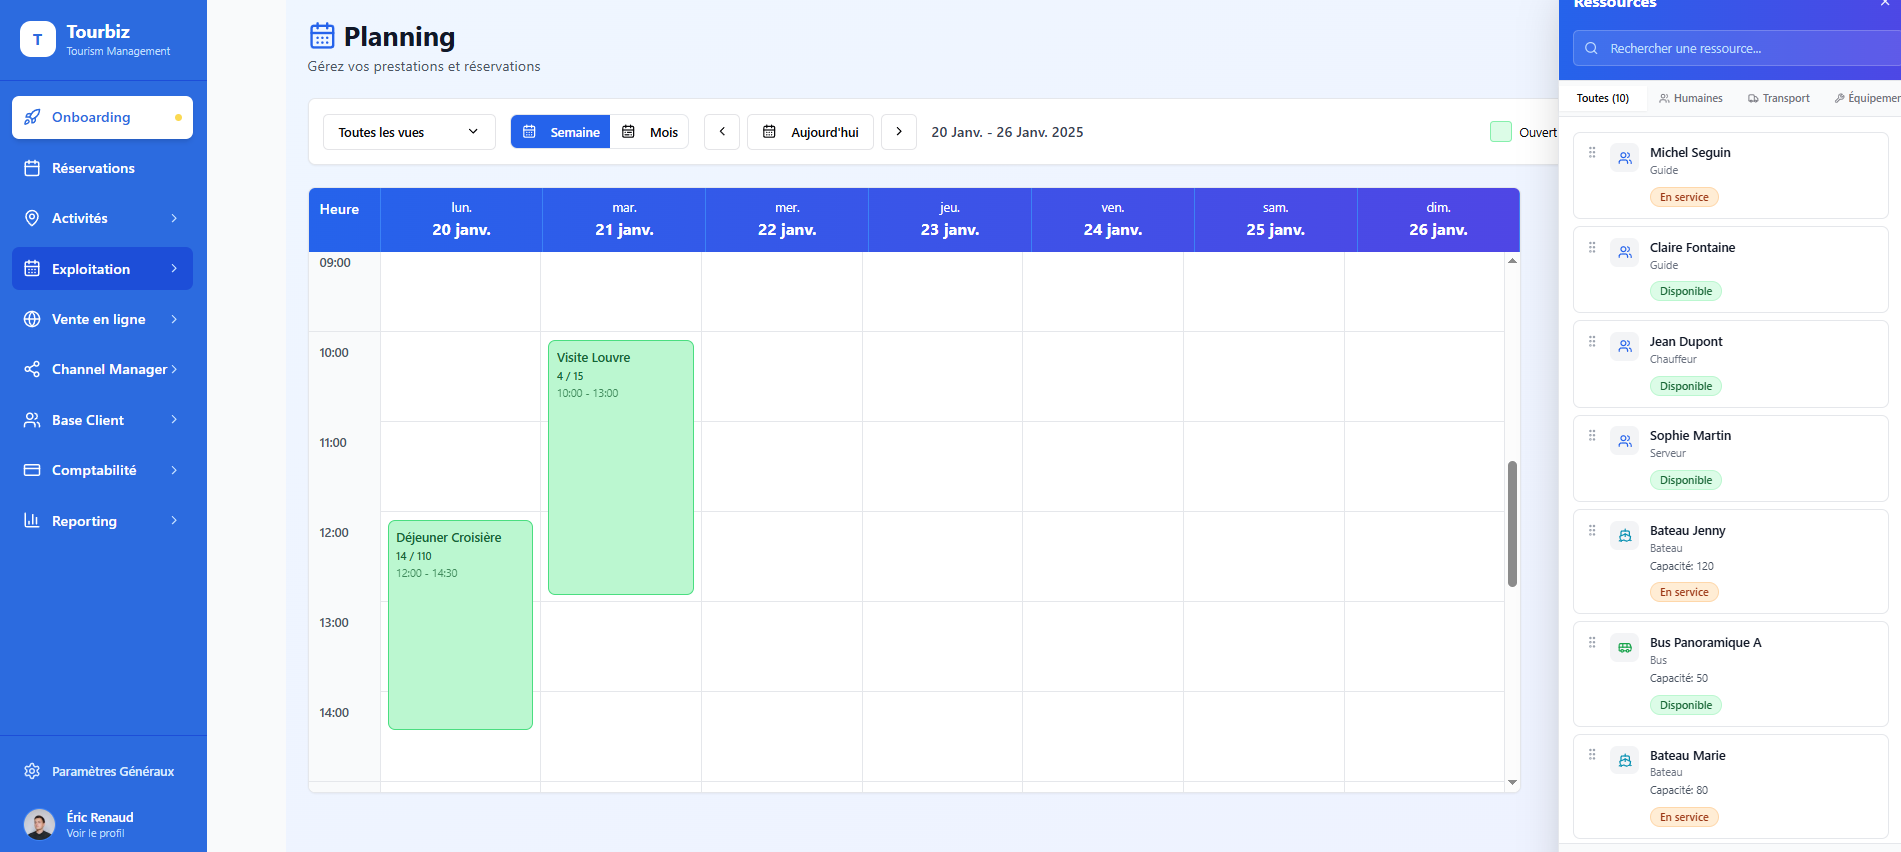Click the bus icon on Bus Panoramique A card
The image size is (1901, 852).
pos(1625,648)
